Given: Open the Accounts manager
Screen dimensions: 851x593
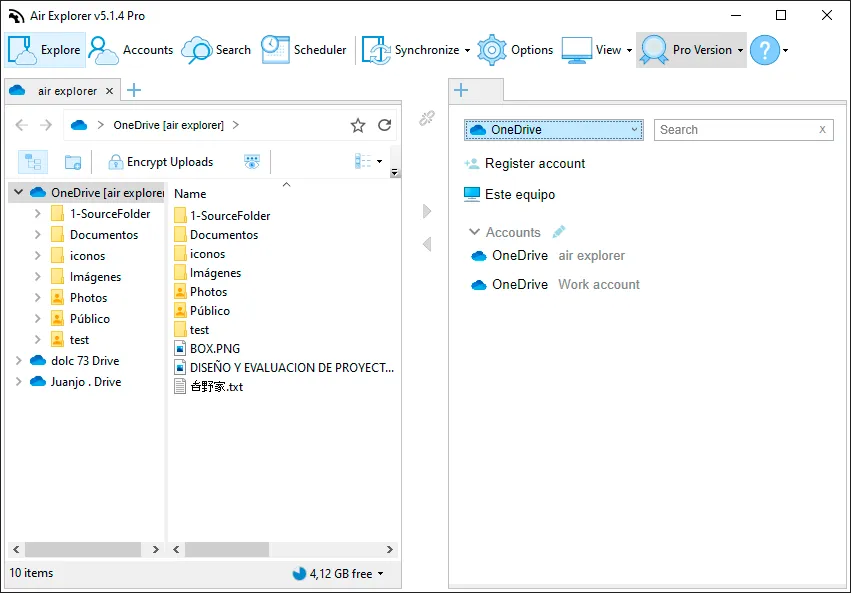Looking at the screenshot, I should (131, 50).
